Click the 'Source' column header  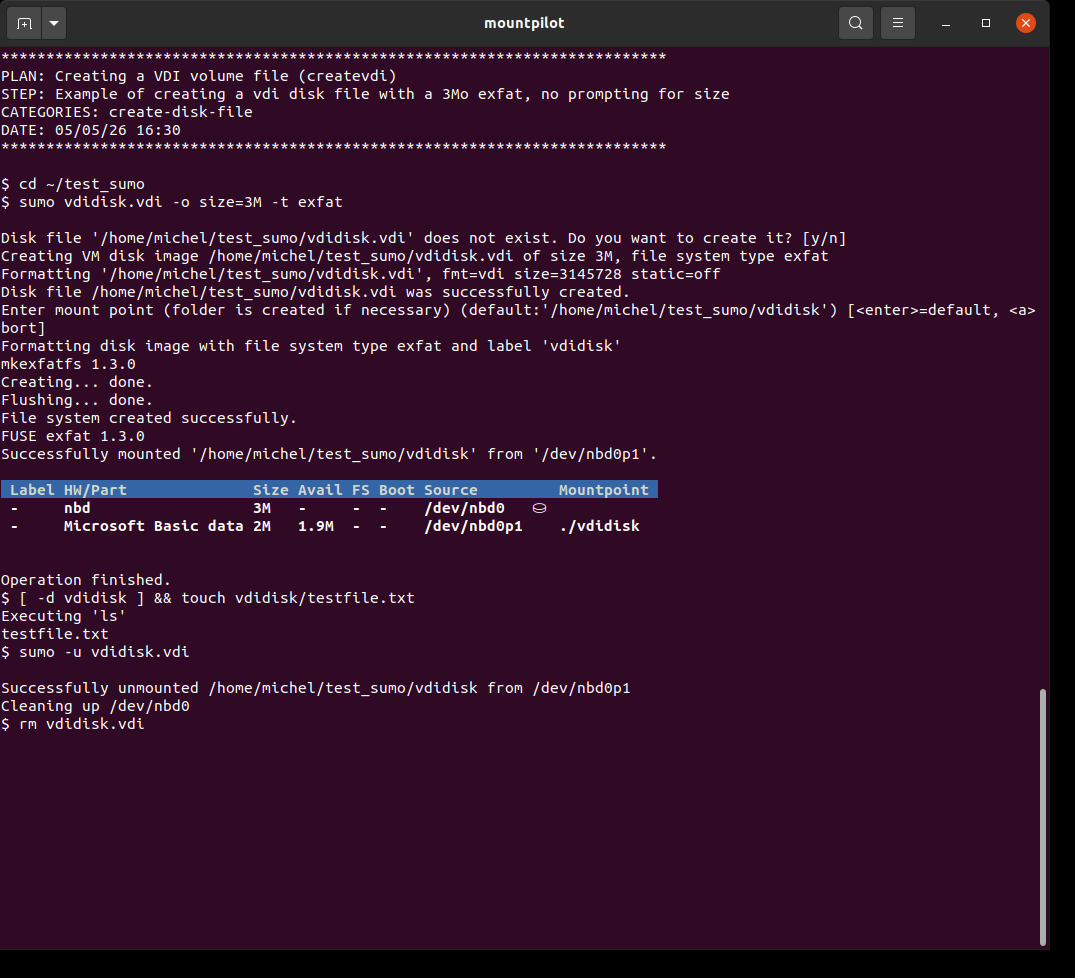450,490
